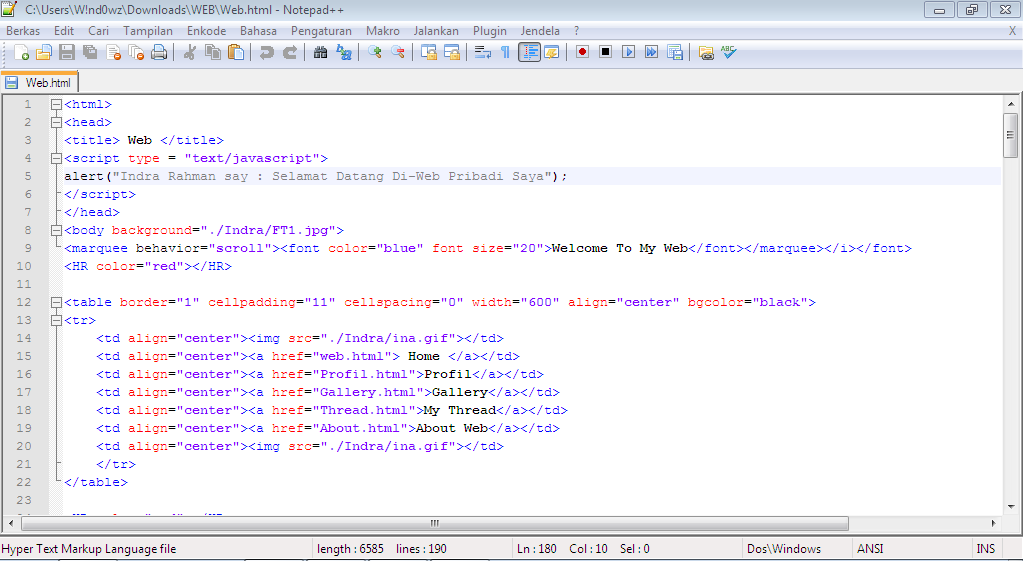Create a new file with the New icon
Viewport: 1023px width, 561px height.
[x=21, y=52]
